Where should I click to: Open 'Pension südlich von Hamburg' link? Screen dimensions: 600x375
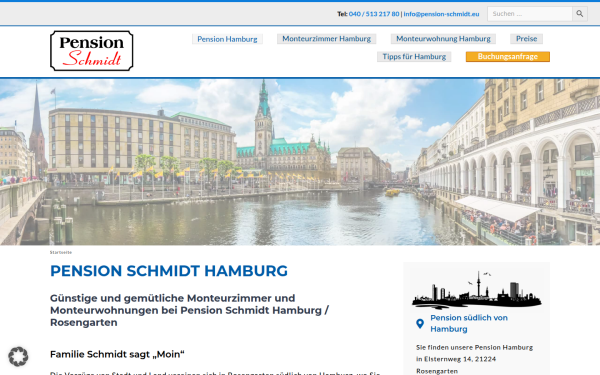(469, 323)
